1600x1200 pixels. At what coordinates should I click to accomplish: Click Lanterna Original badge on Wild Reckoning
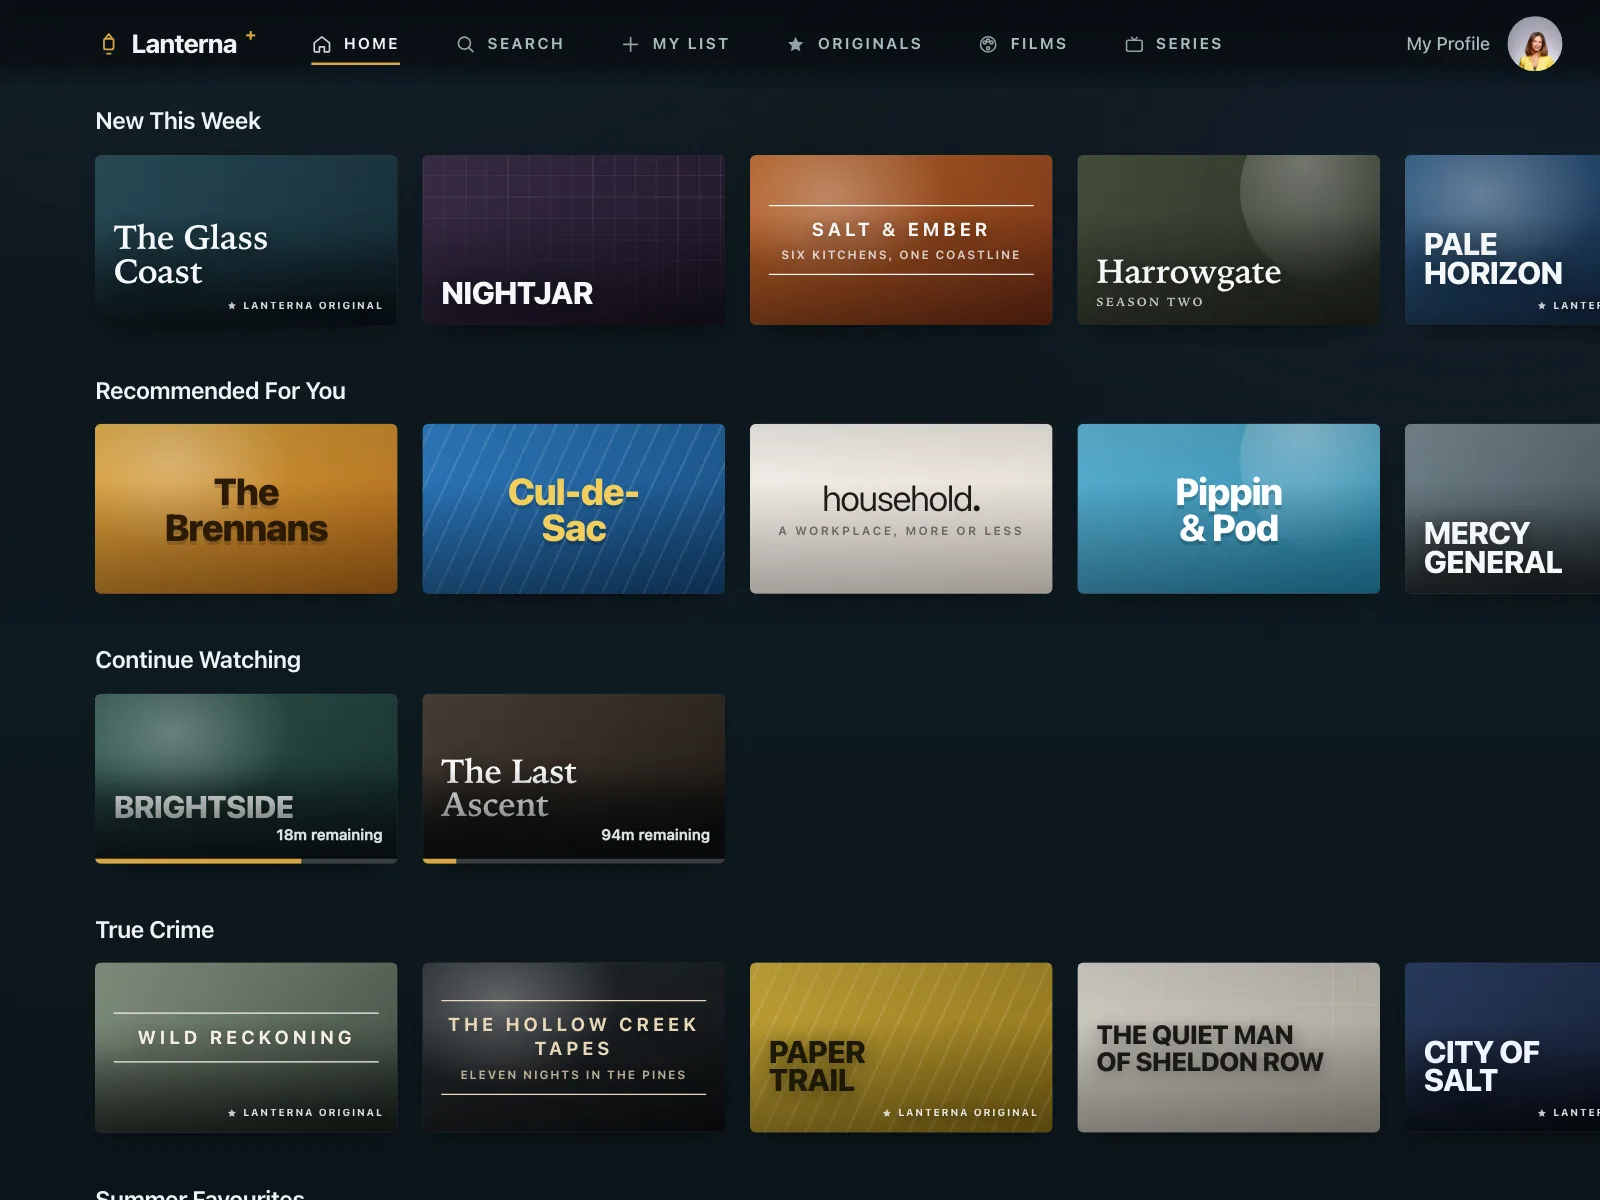(305, 1113)
